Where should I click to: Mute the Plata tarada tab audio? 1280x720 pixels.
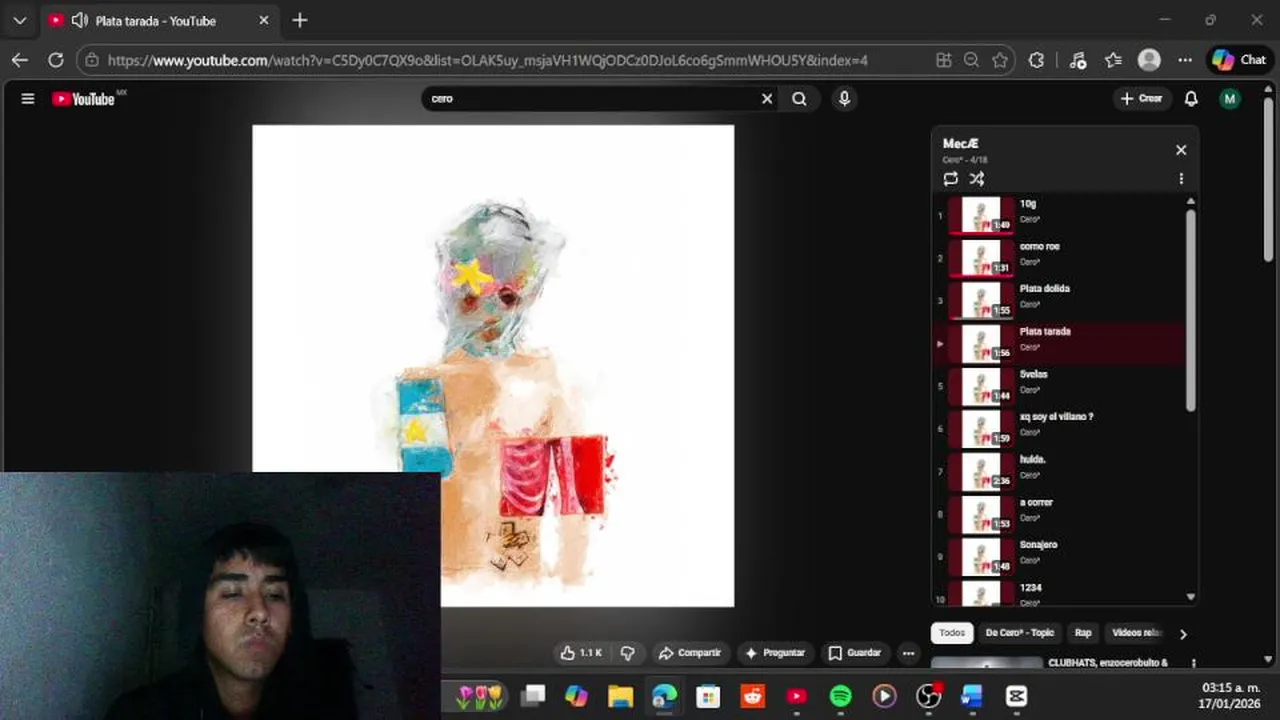coord(79,20)
